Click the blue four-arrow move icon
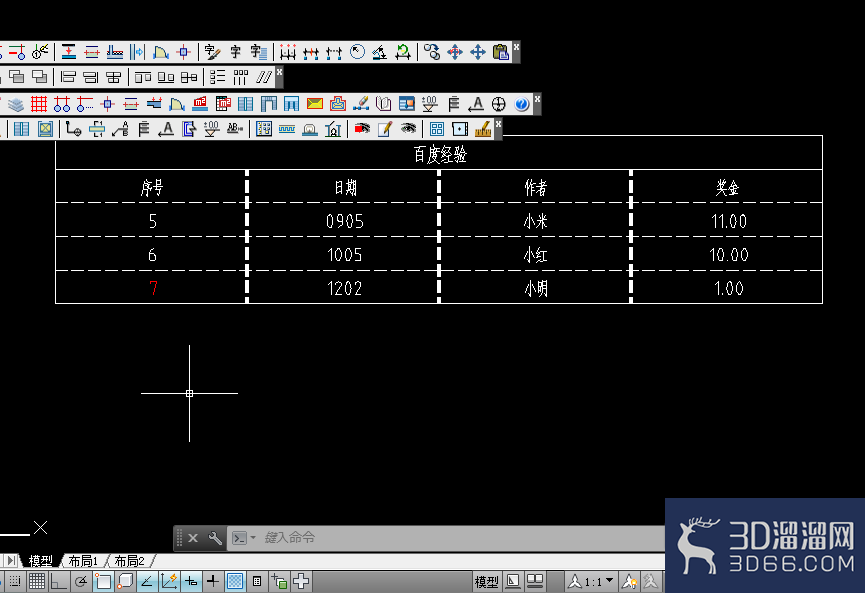 [x=478, y=52]
